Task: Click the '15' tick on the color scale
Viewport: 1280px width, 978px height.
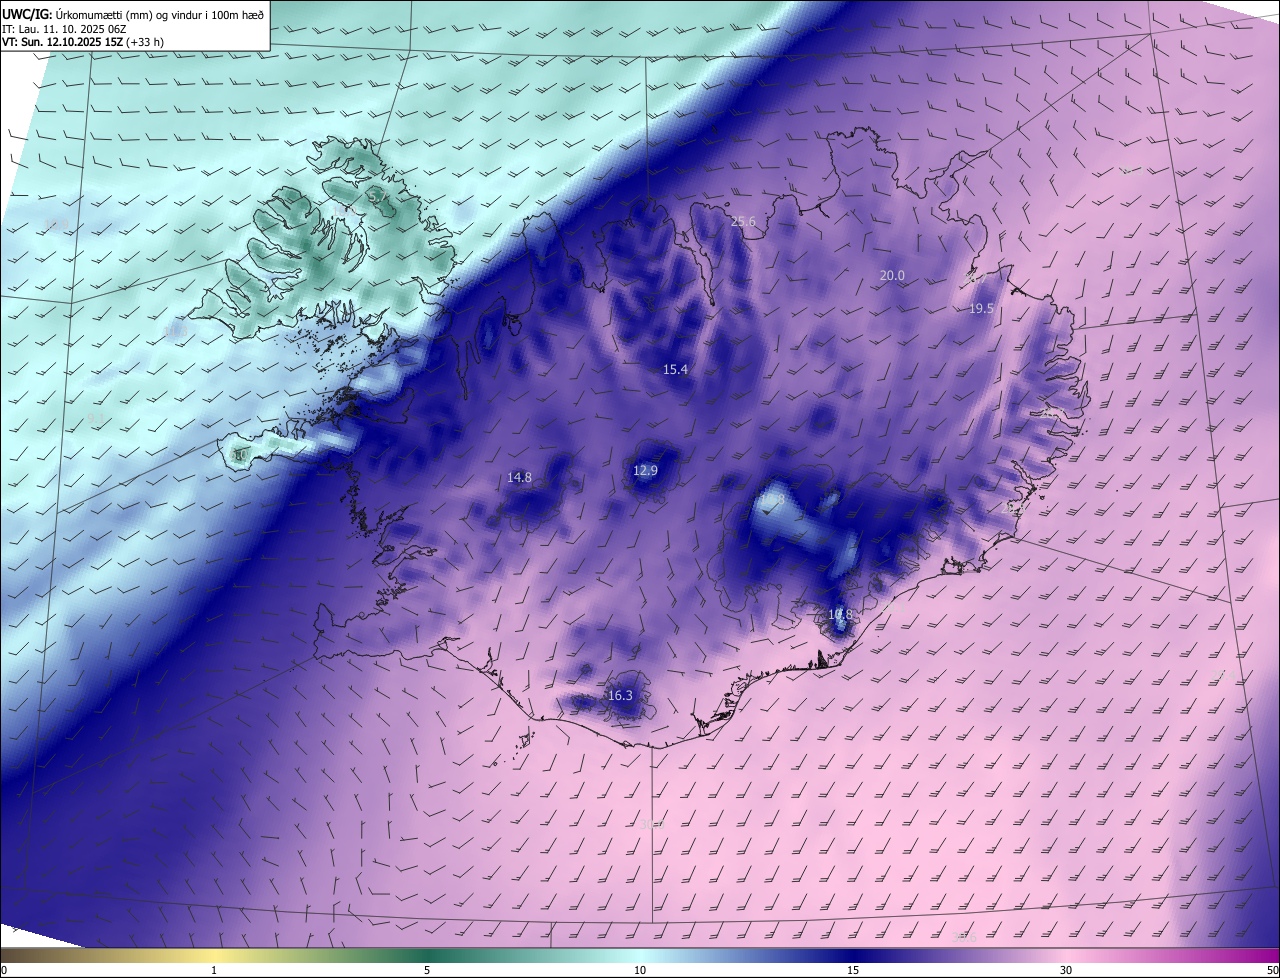Action: tap(853, 970)
